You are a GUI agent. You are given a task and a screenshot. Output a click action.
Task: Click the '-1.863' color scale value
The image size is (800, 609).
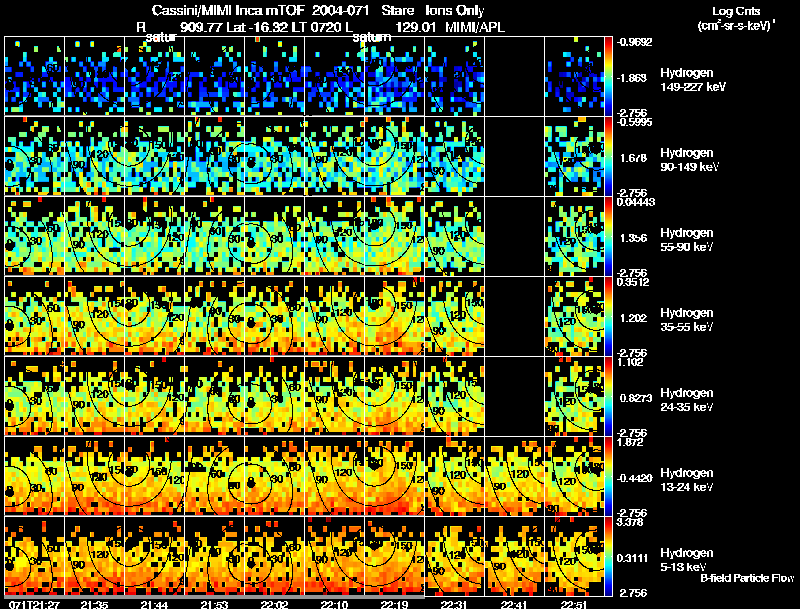coord(633,78)
